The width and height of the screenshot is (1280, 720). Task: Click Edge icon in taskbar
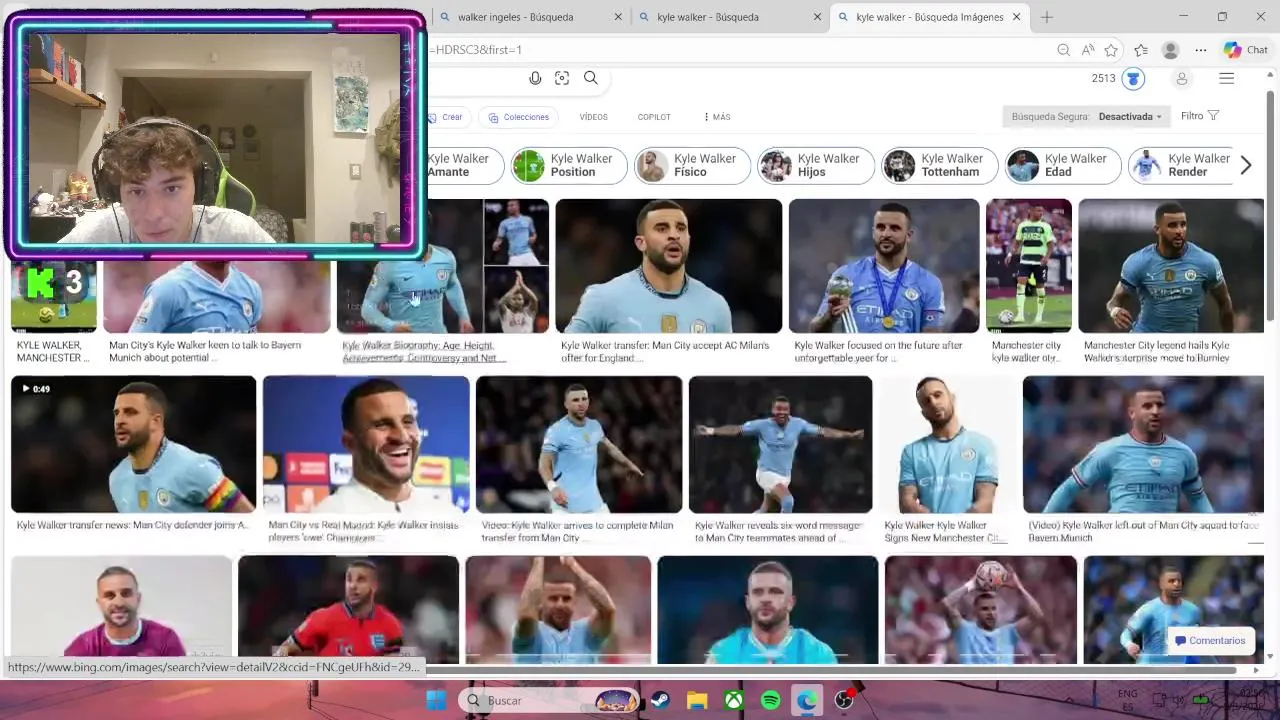coord(807,700)
